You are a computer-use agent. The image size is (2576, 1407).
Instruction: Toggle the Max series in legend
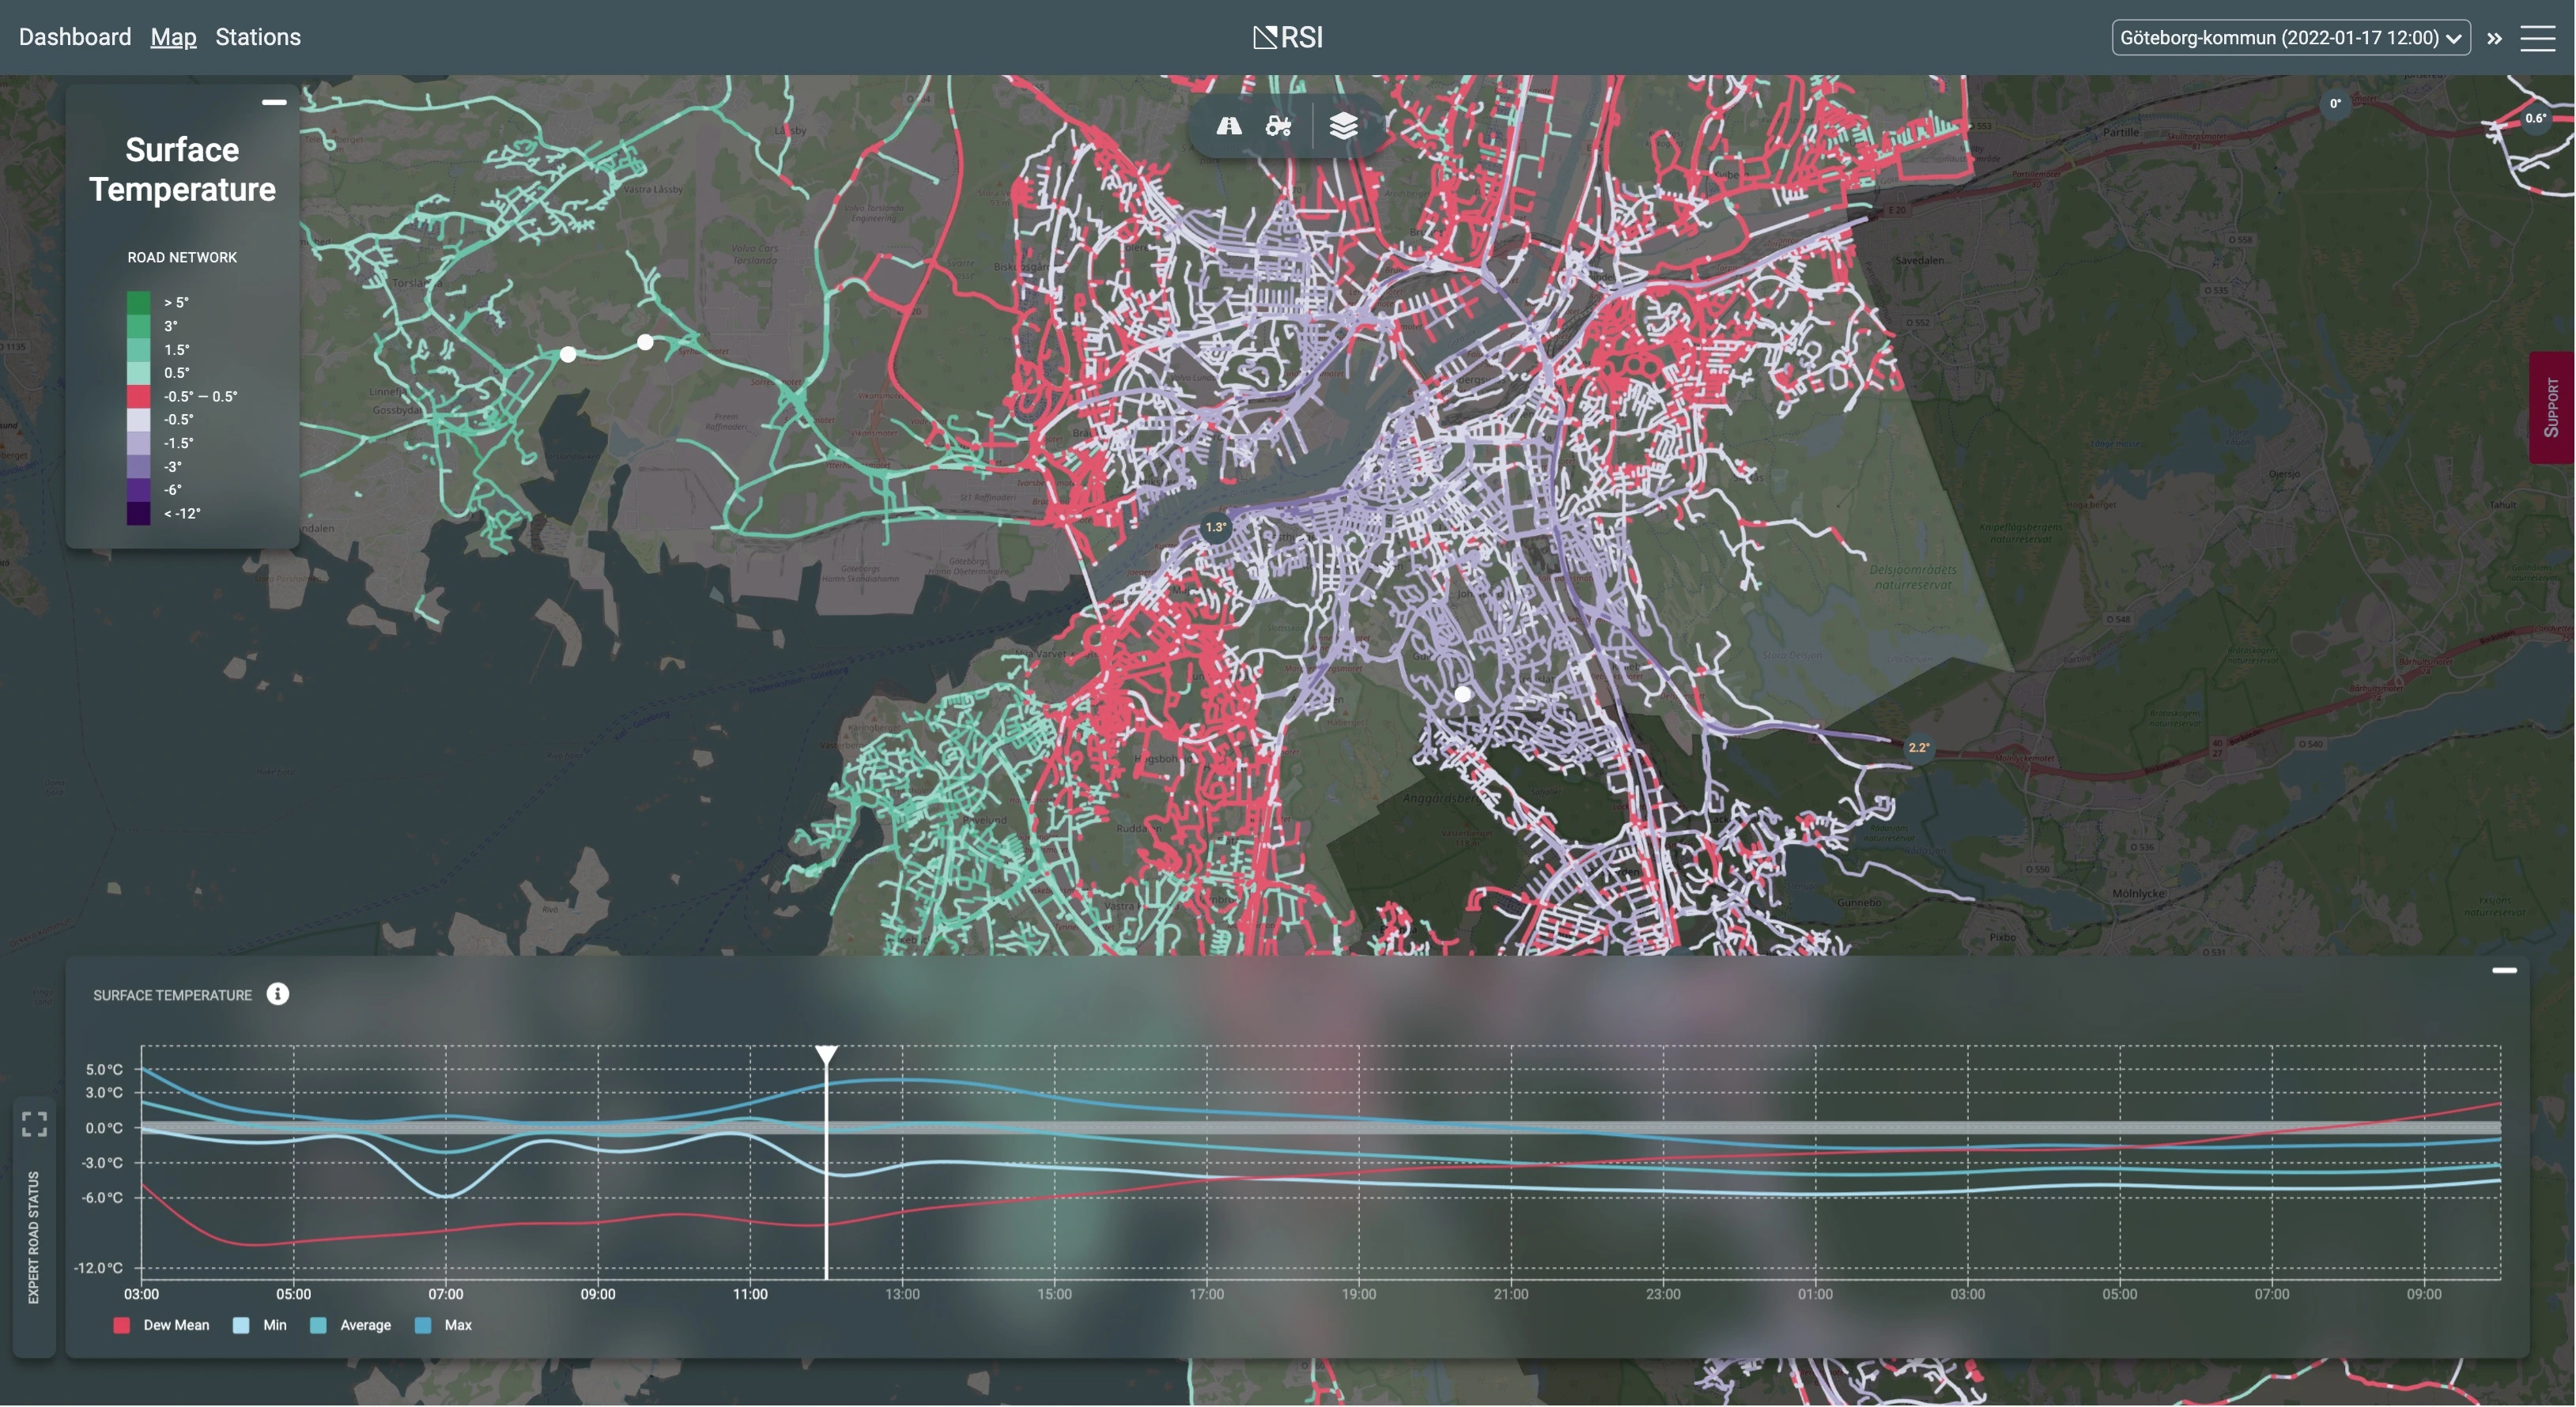coord(443,1325)
